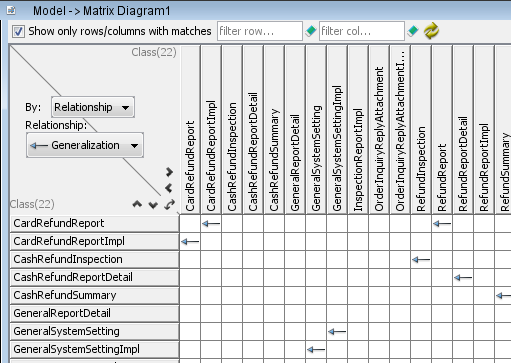Screen dimensions: 511x363
Task: Select the GeneralReportDetail row header
Action: (x=95, y=313)
